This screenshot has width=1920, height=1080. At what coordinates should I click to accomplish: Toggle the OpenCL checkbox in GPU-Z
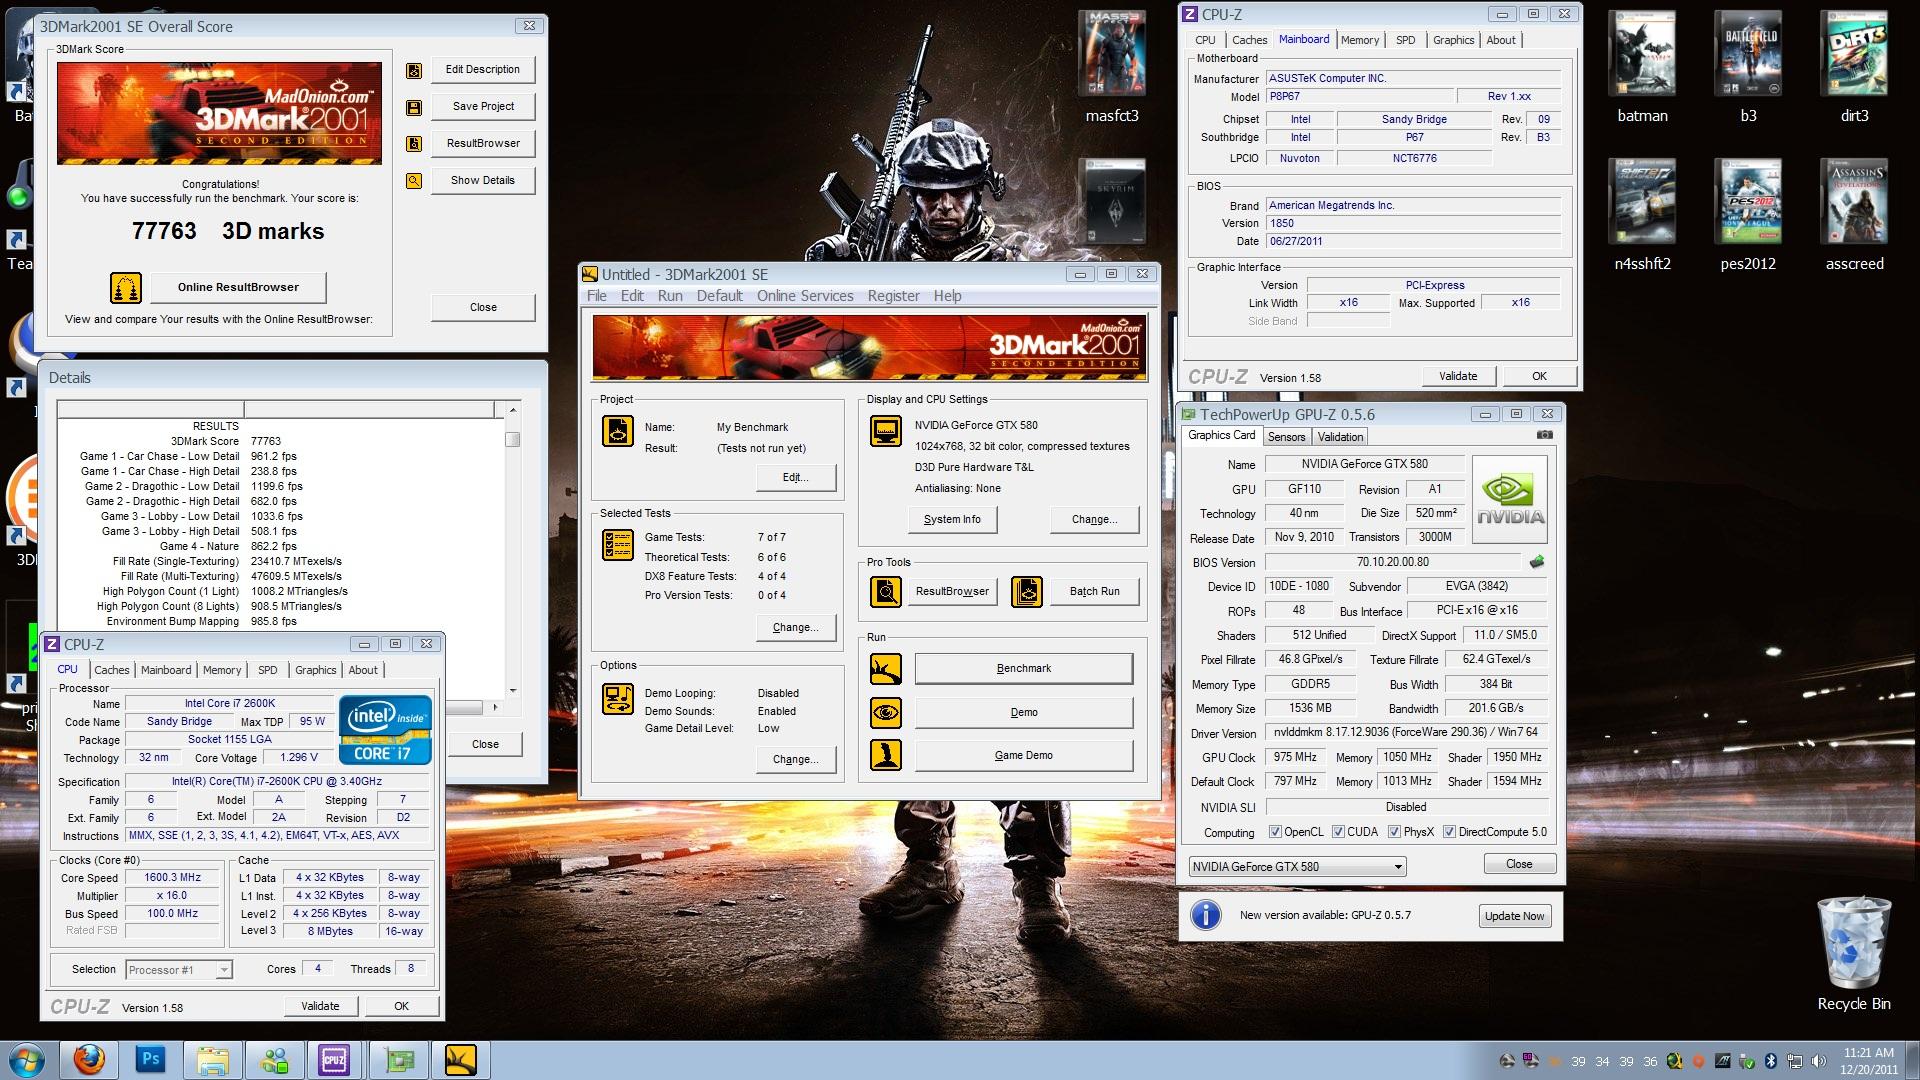point(1275,832)
